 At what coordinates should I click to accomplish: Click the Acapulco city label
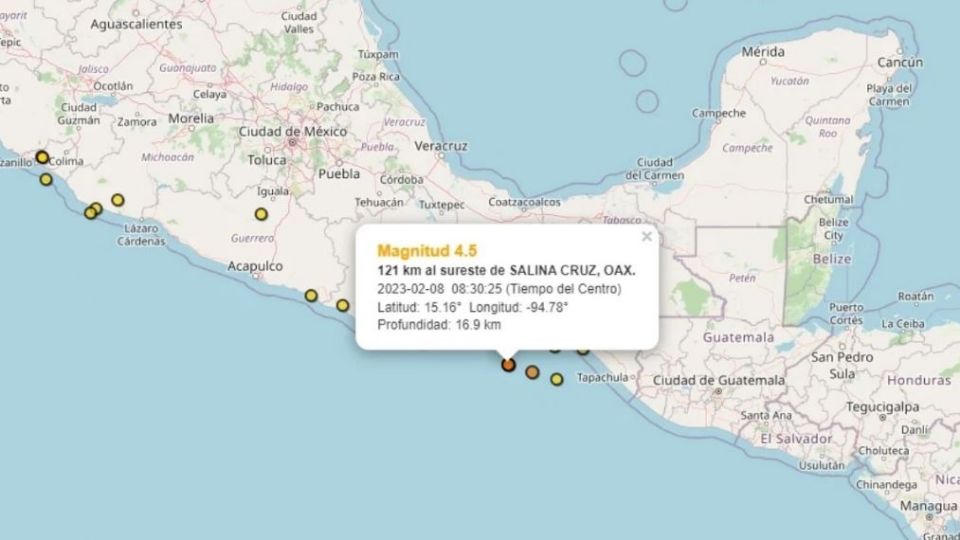(x=255, y=266)
